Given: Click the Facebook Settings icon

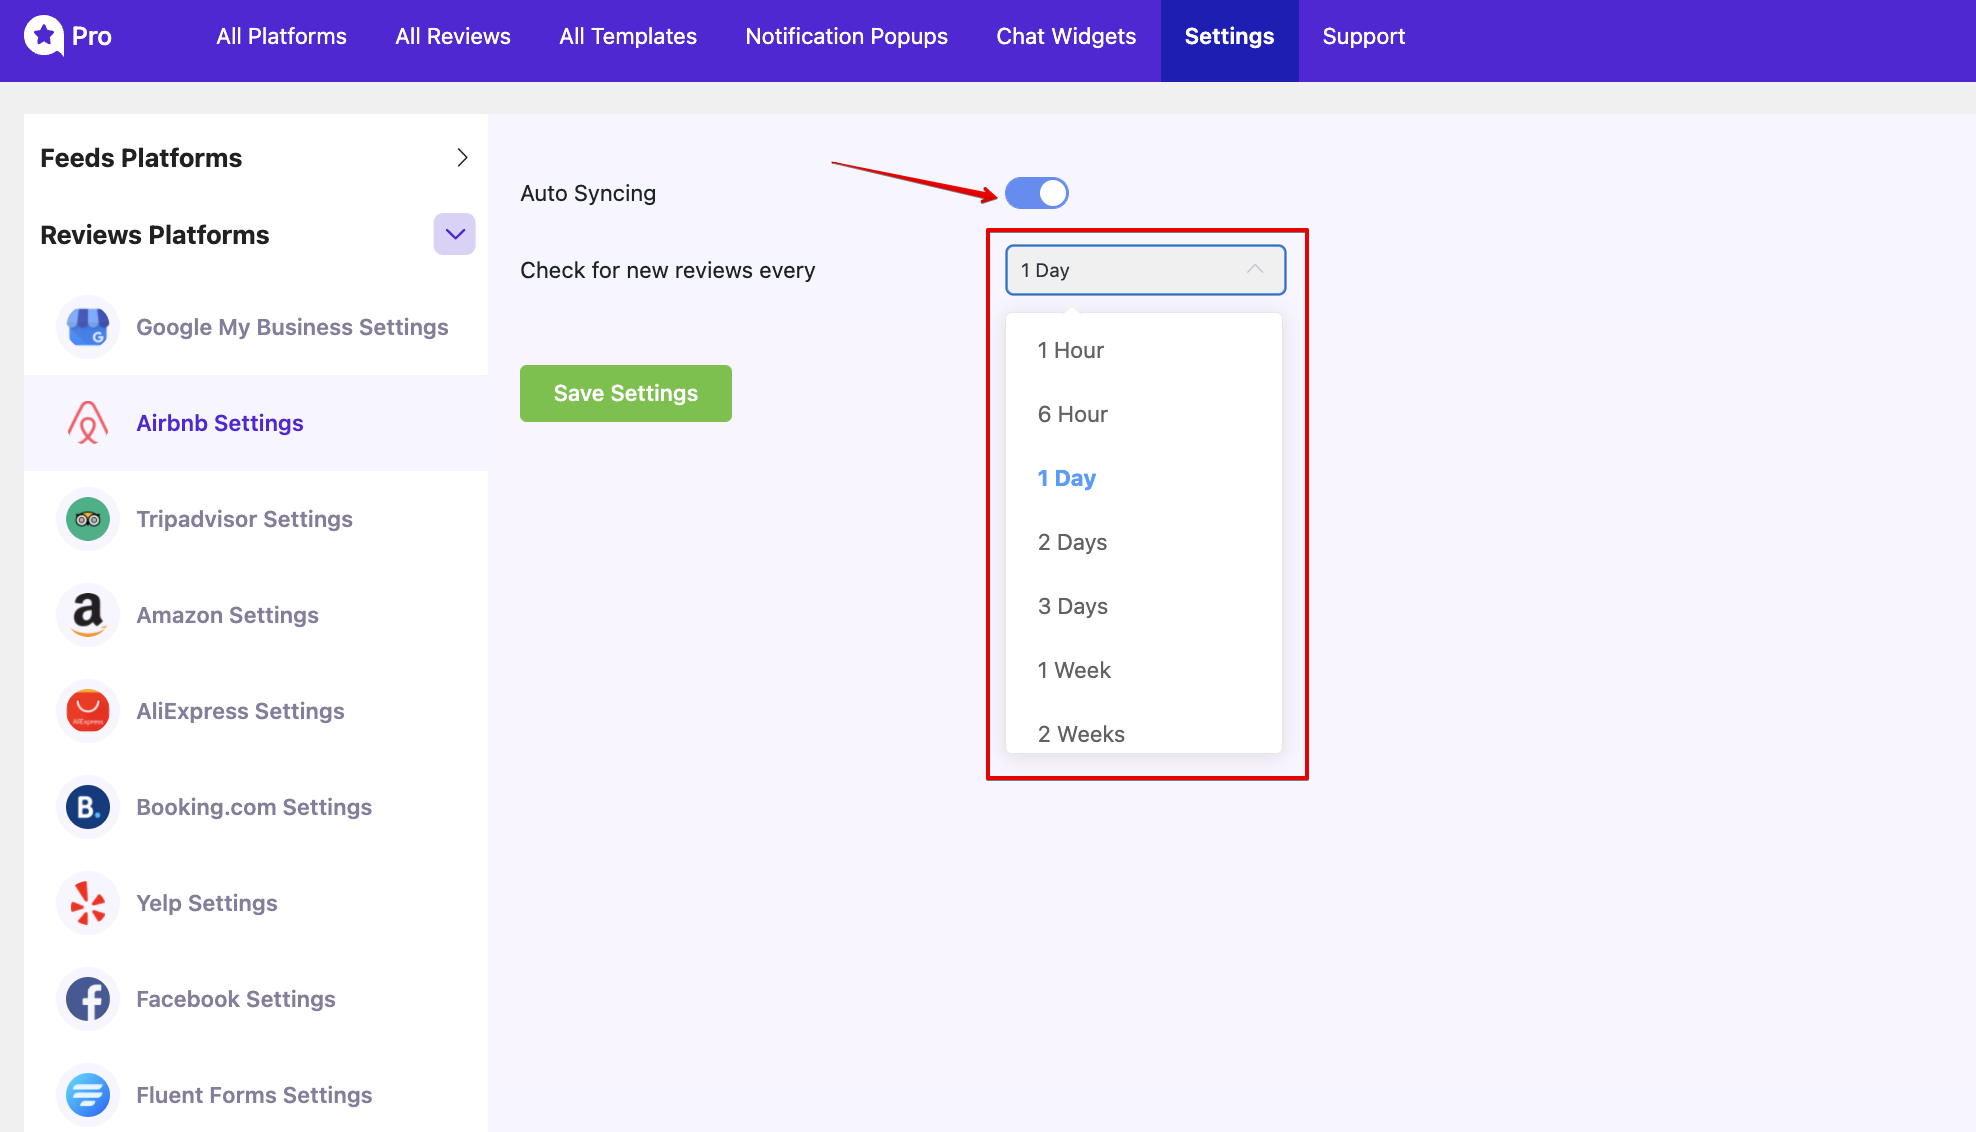Looking at the screenshot, I should (90, 998).
